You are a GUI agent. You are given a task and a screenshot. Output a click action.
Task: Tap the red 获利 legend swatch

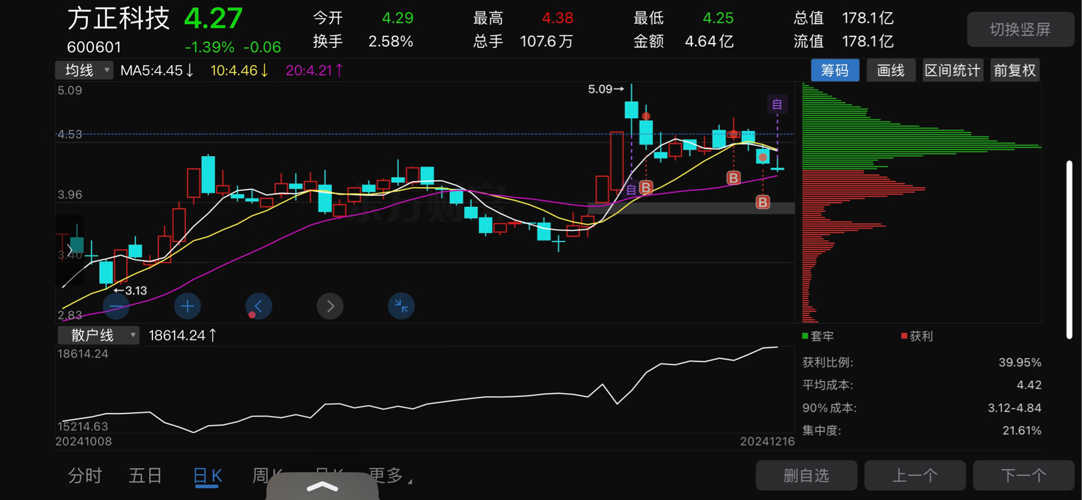pyautogui.click(x=904, y=336)
